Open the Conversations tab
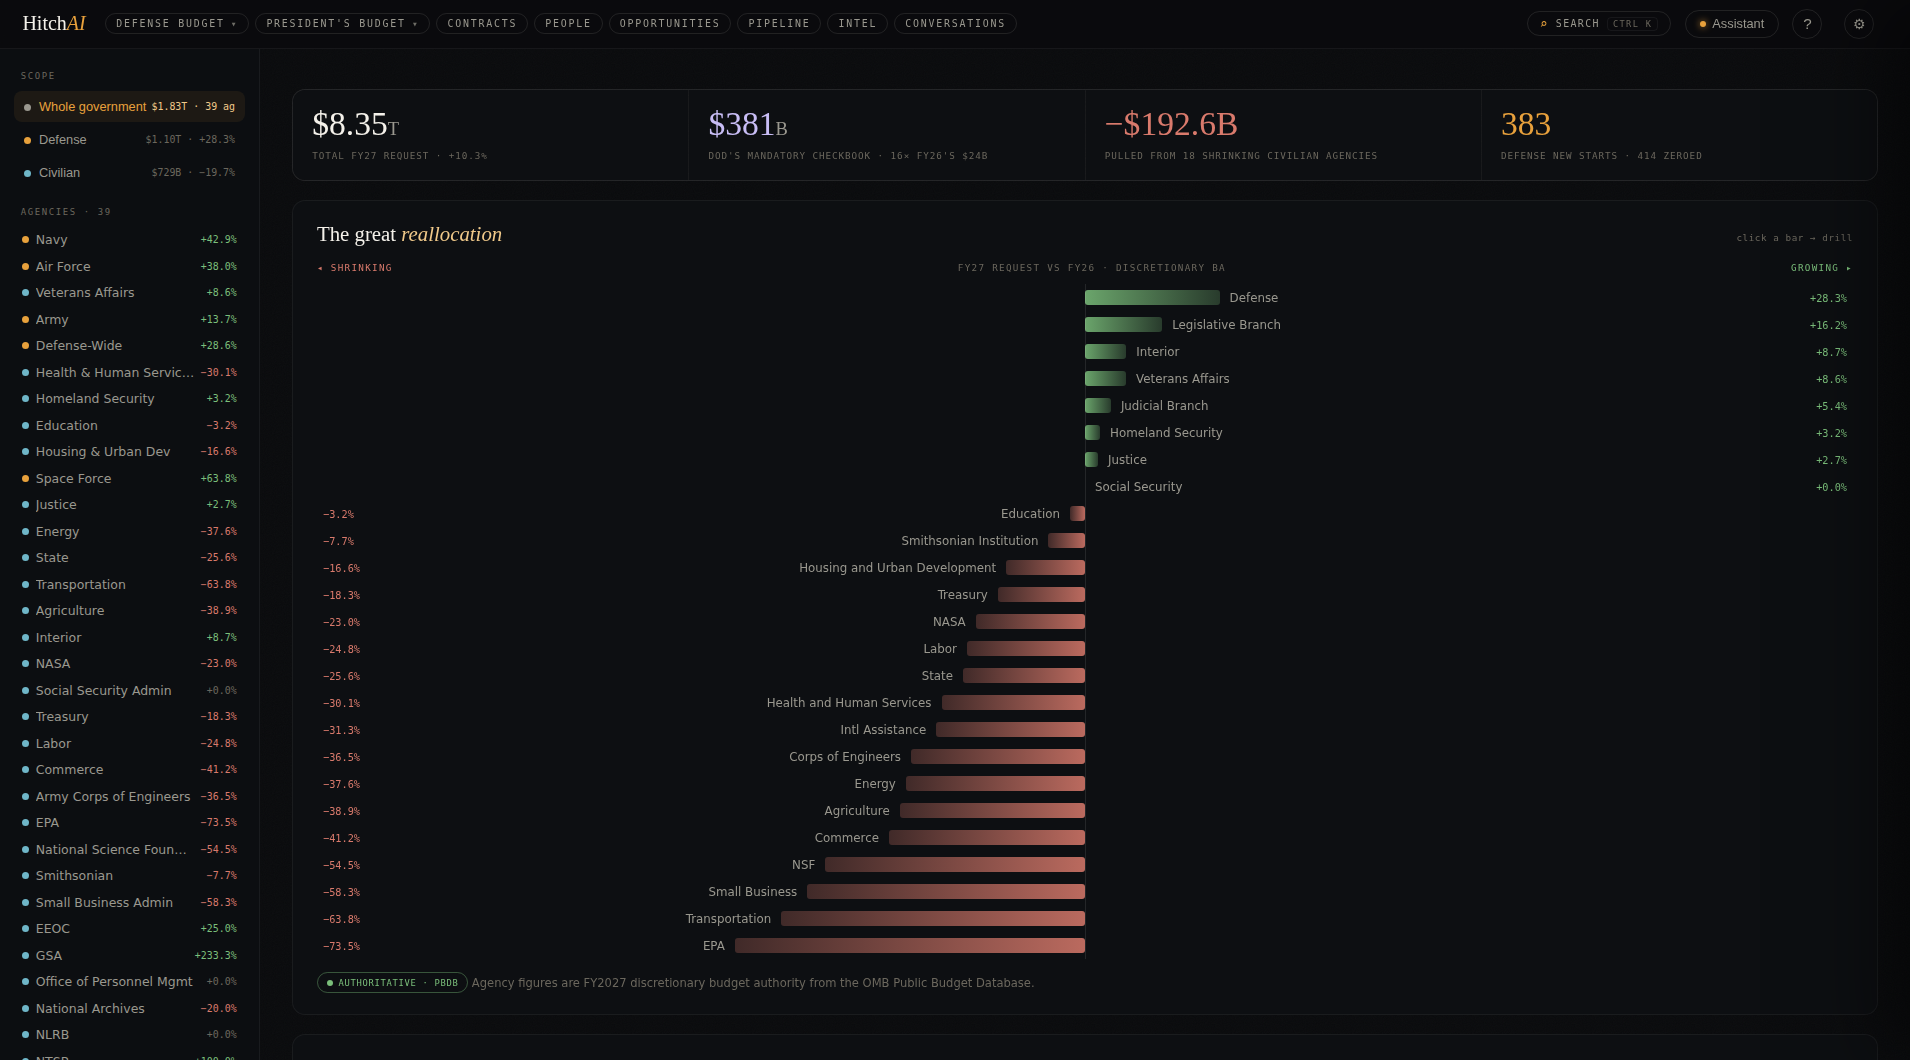The height and width of the screenshot is (1060, 1910). (x=955, y=23)
